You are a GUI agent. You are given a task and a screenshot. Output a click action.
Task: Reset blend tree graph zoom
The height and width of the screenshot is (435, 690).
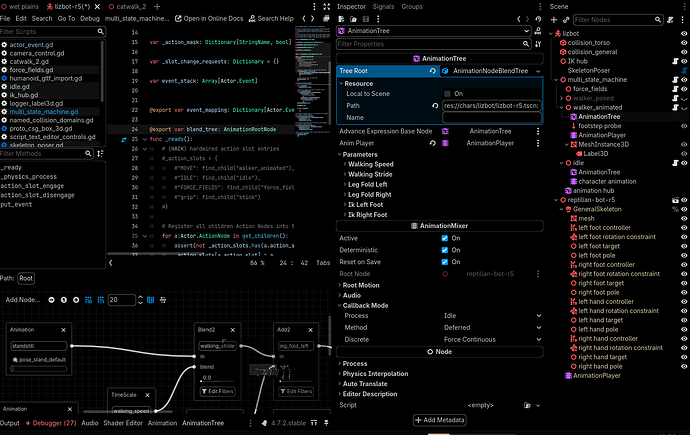(64, 300)
